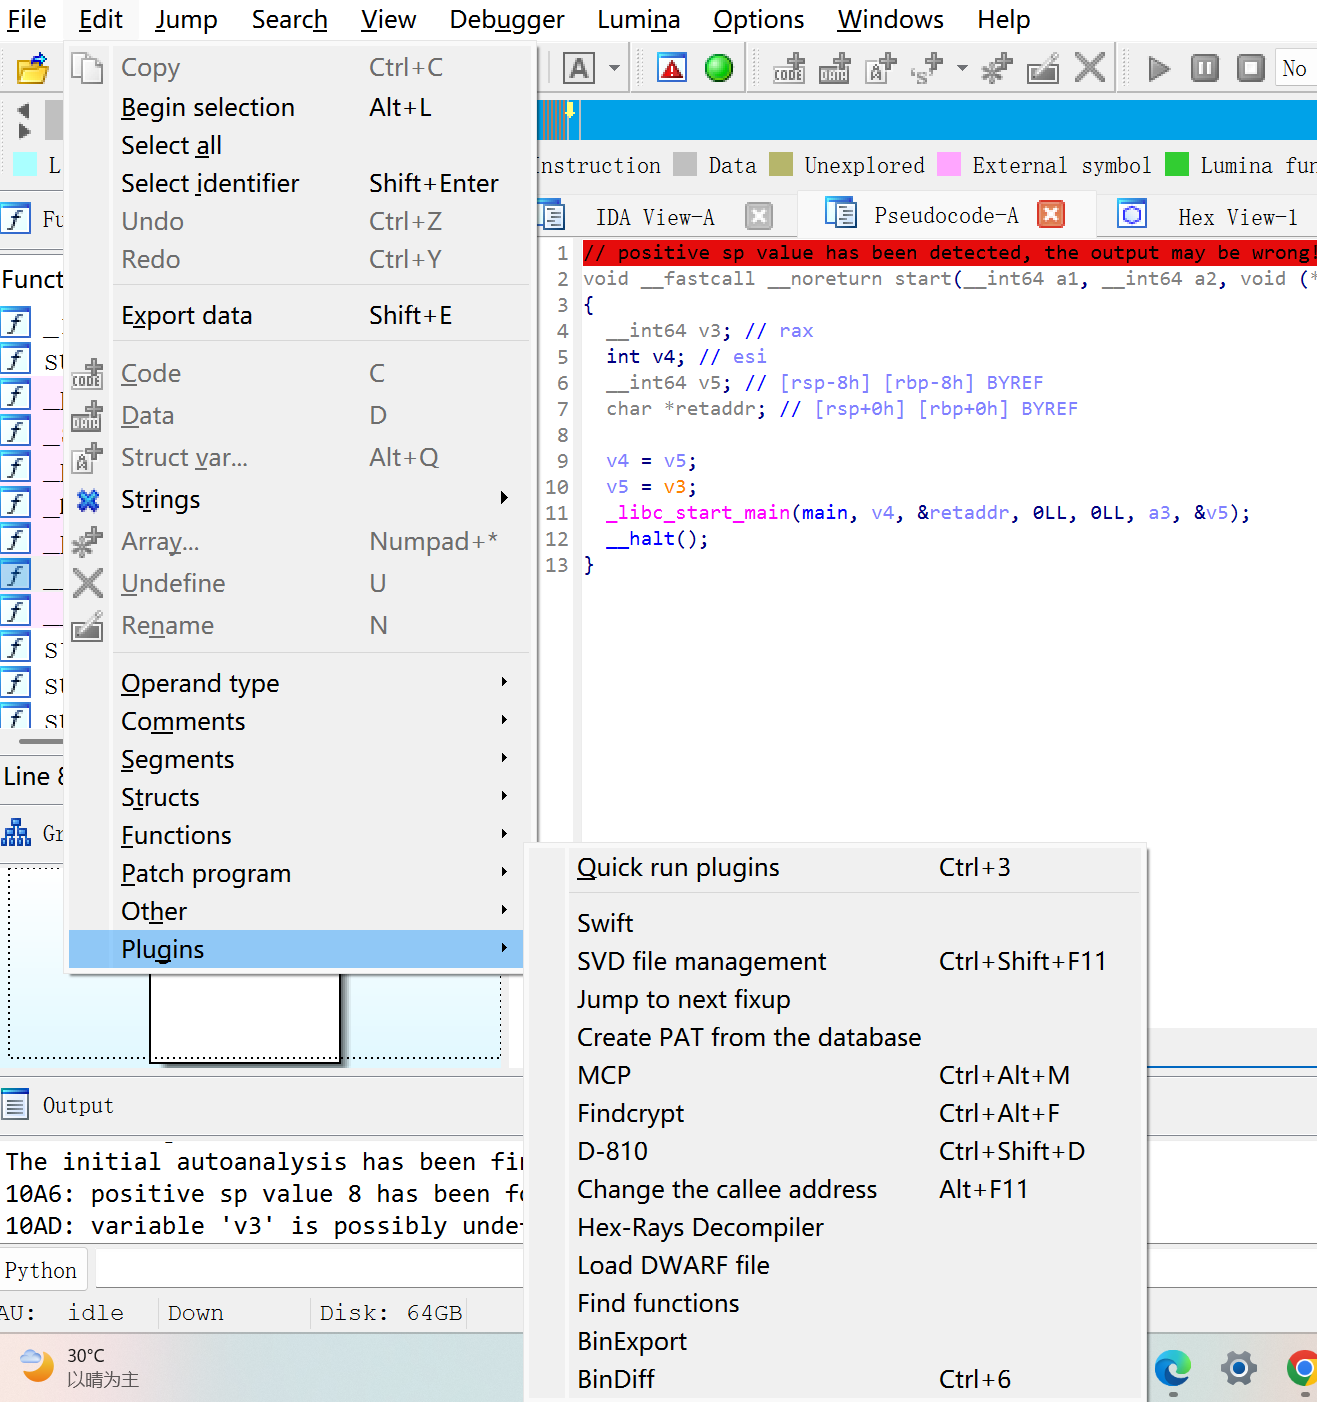
Task: Expand the Other submenu
Action: (x=505, y=910)
